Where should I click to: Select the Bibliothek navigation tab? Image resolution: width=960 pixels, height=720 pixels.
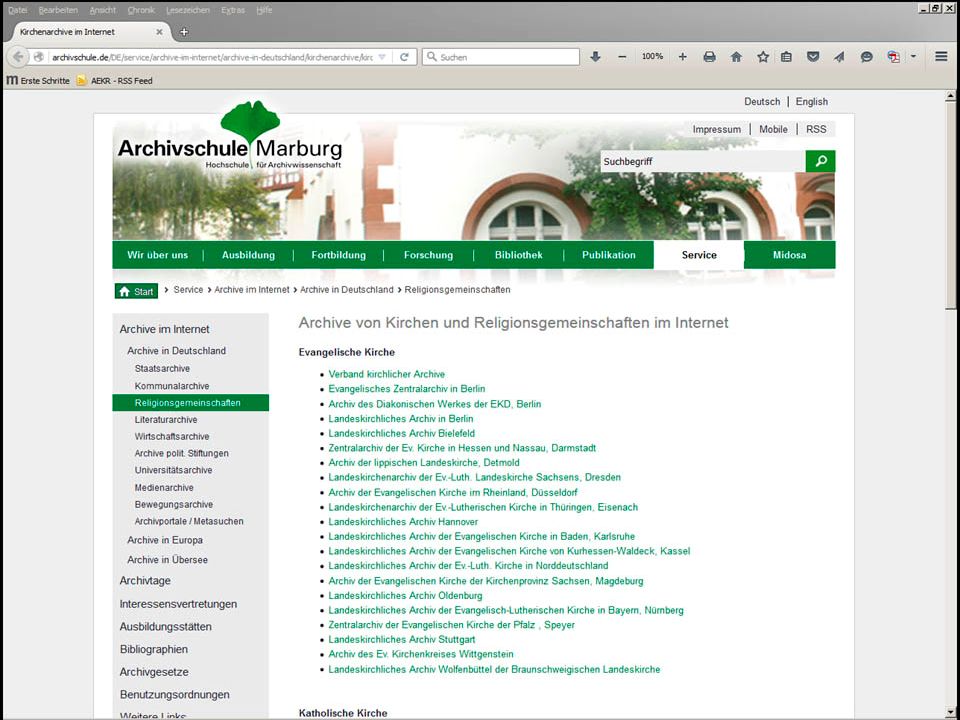coord(519,255)
